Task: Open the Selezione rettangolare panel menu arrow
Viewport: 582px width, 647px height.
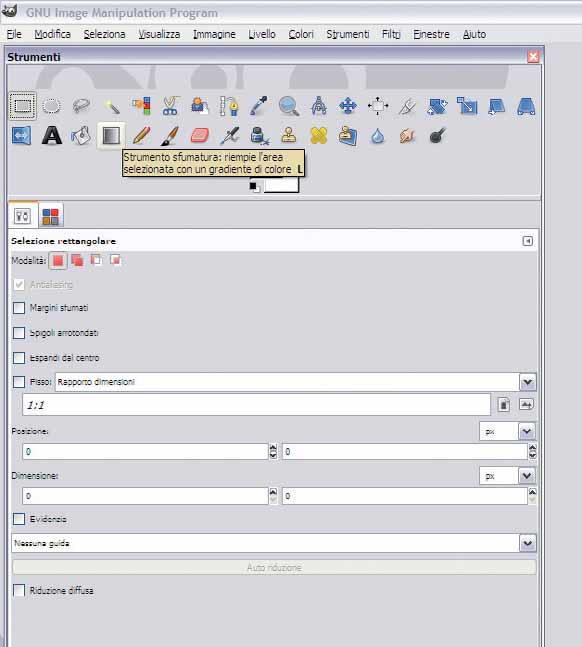Action: pyautogui.click(x=528, y=241)
